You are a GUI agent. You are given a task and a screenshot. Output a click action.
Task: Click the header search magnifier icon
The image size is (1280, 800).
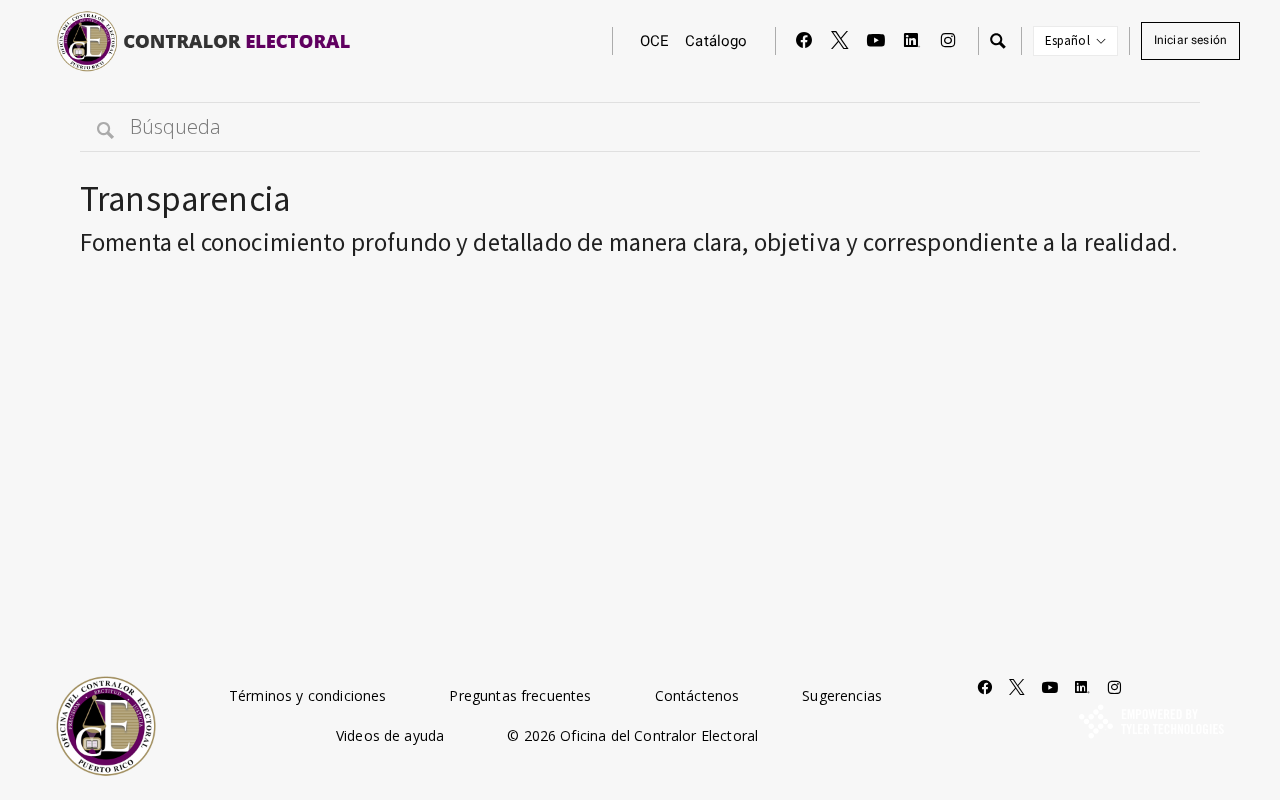(998, 41)
